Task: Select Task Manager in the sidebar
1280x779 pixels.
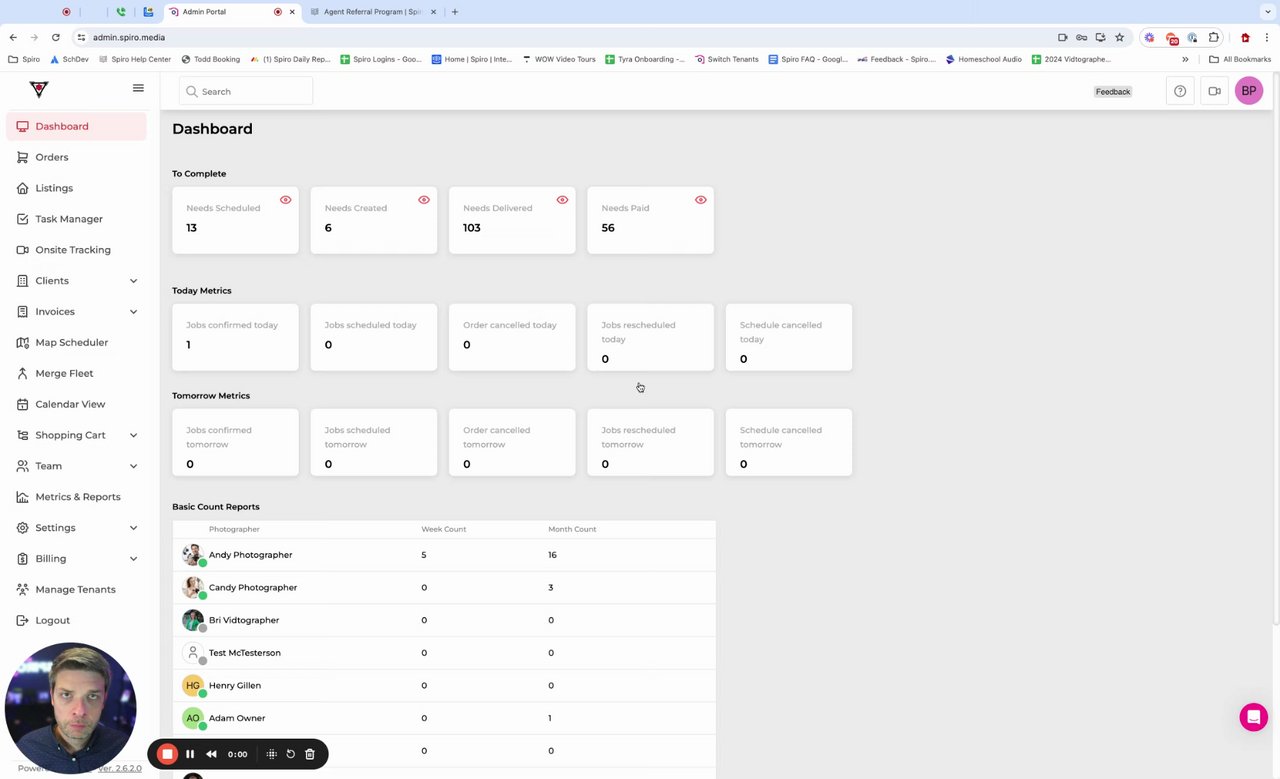Action: pyautogui.click(x=76, y=219)
